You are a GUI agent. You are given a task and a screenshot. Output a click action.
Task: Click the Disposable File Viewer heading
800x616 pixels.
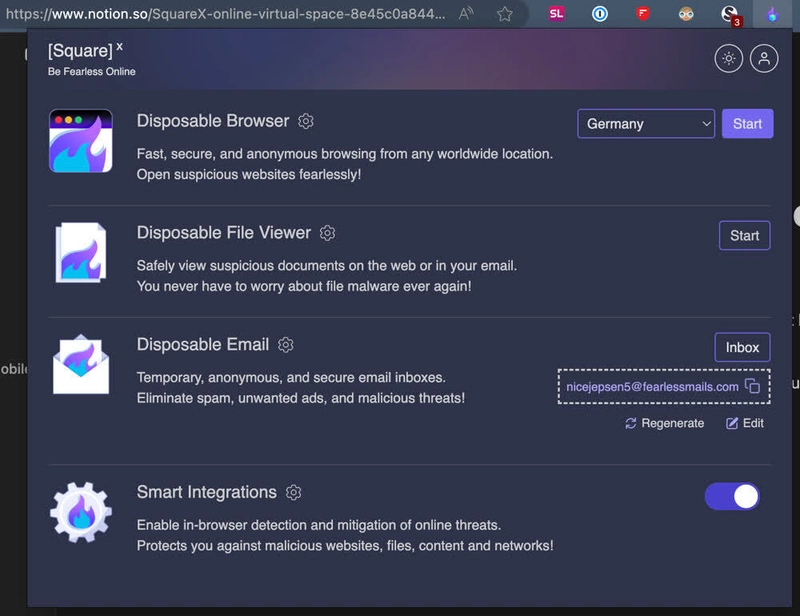pos(223,233)
